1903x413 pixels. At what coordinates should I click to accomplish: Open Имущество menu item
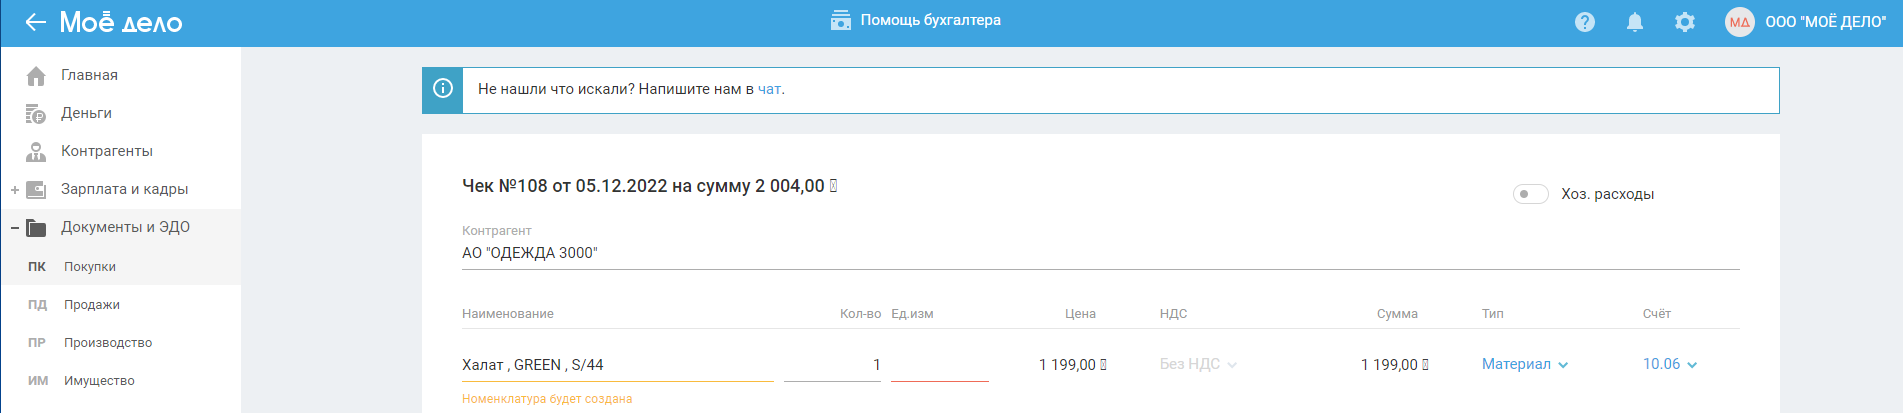point(99,381)
